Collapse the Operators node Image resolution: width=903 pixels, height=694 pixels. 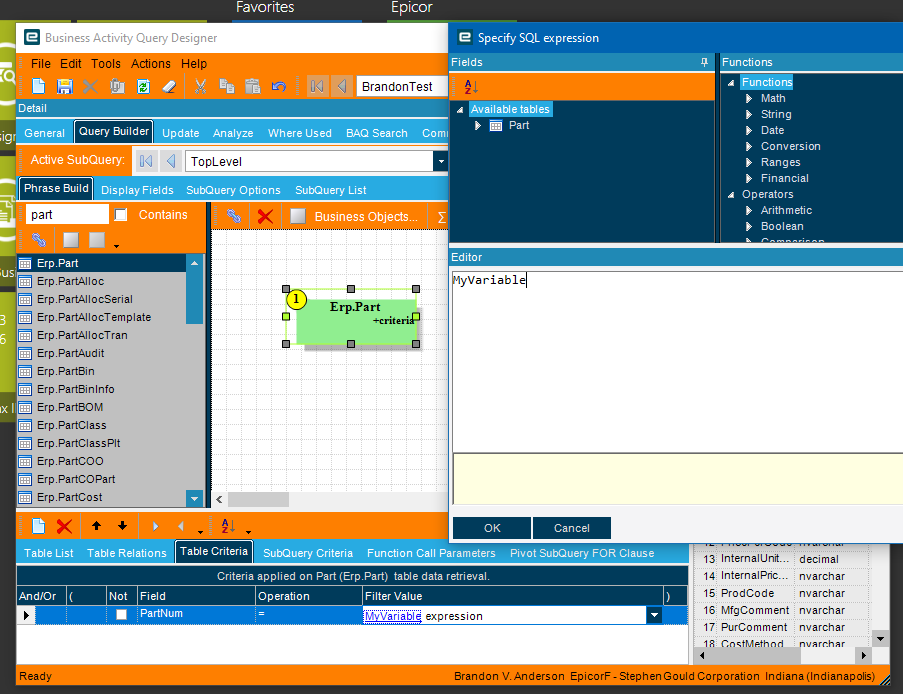[x=731, y=195]
